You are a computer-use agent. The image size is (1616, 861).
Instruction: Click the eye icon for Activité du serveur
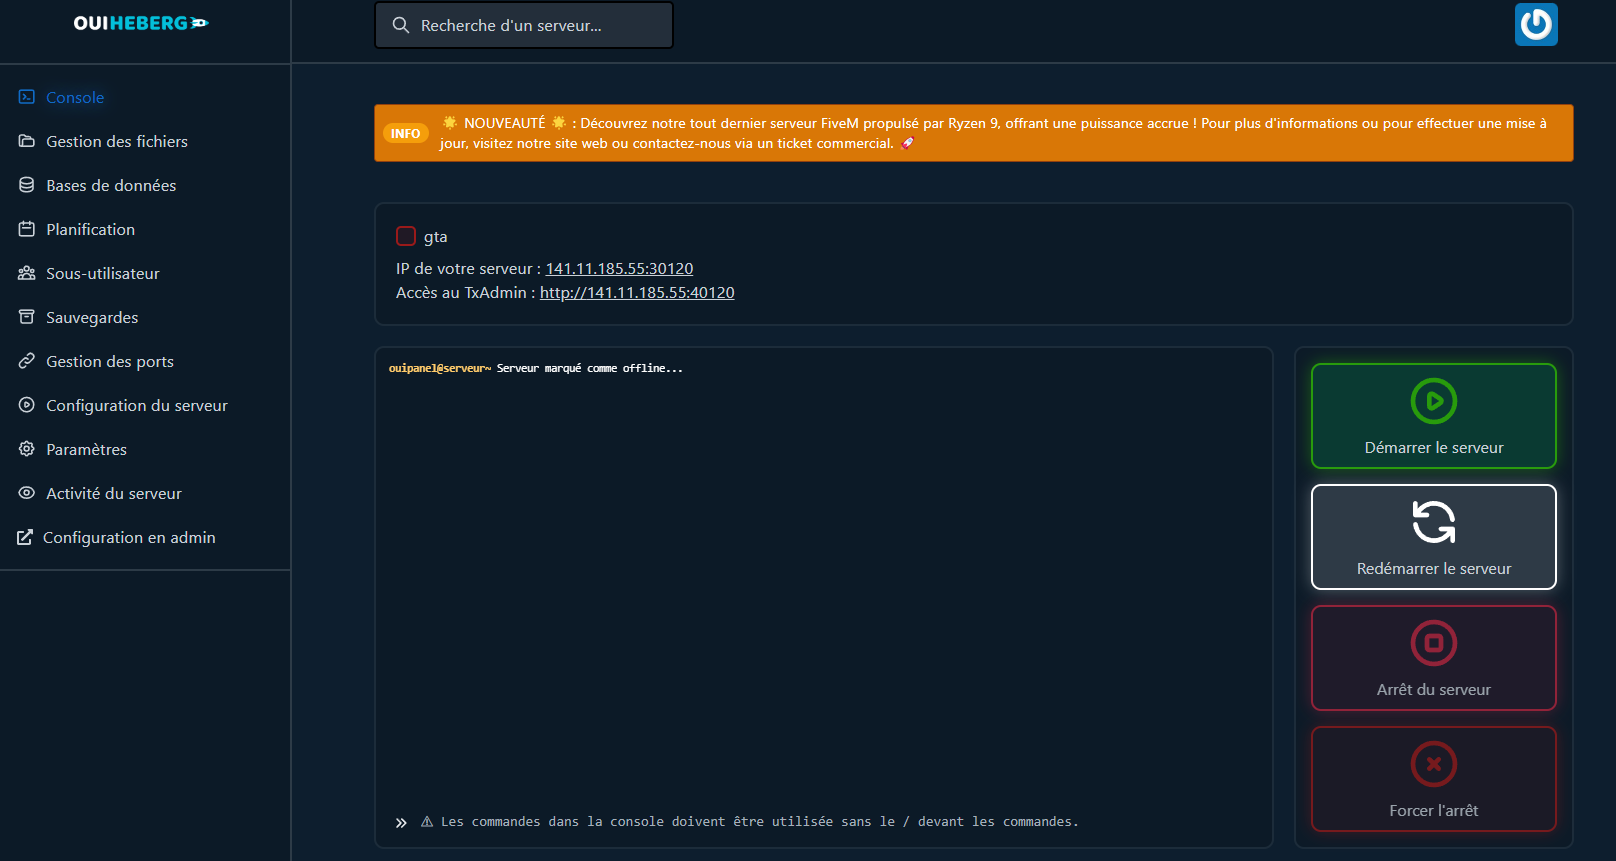pyautogui.click(x=27, y=493)
